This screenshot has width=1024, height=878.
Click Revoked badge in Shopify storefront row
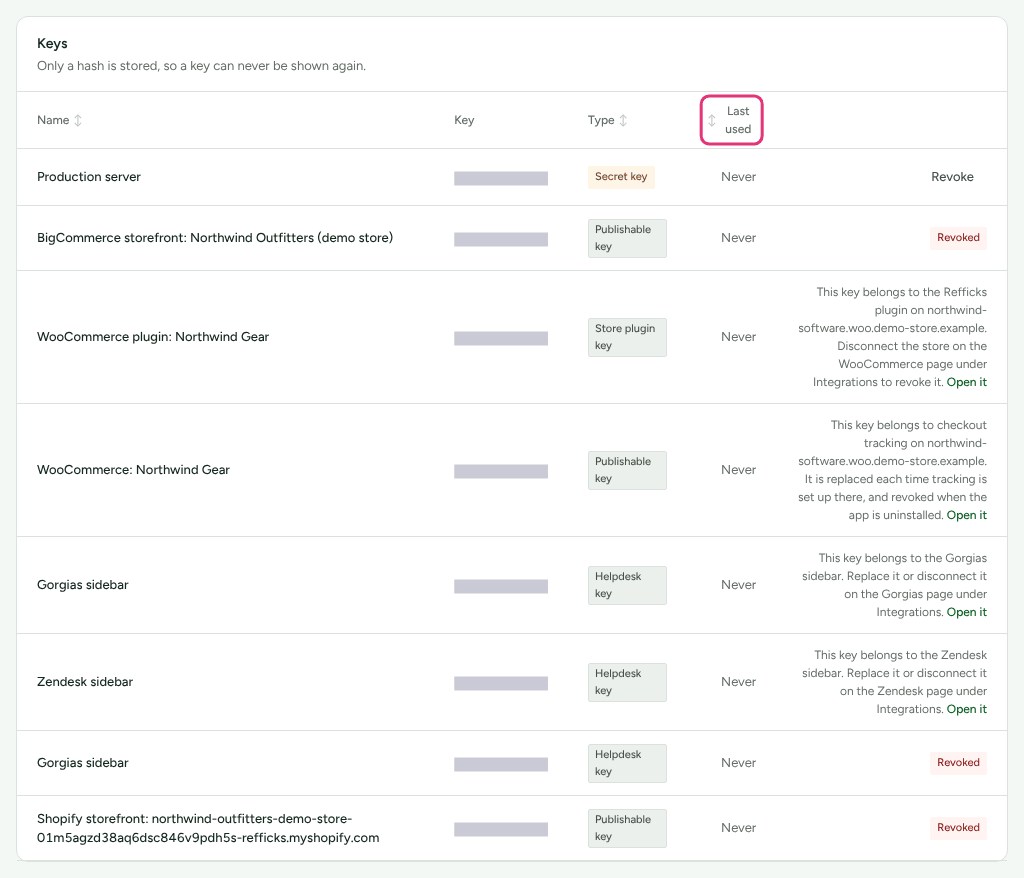[958, 828]
